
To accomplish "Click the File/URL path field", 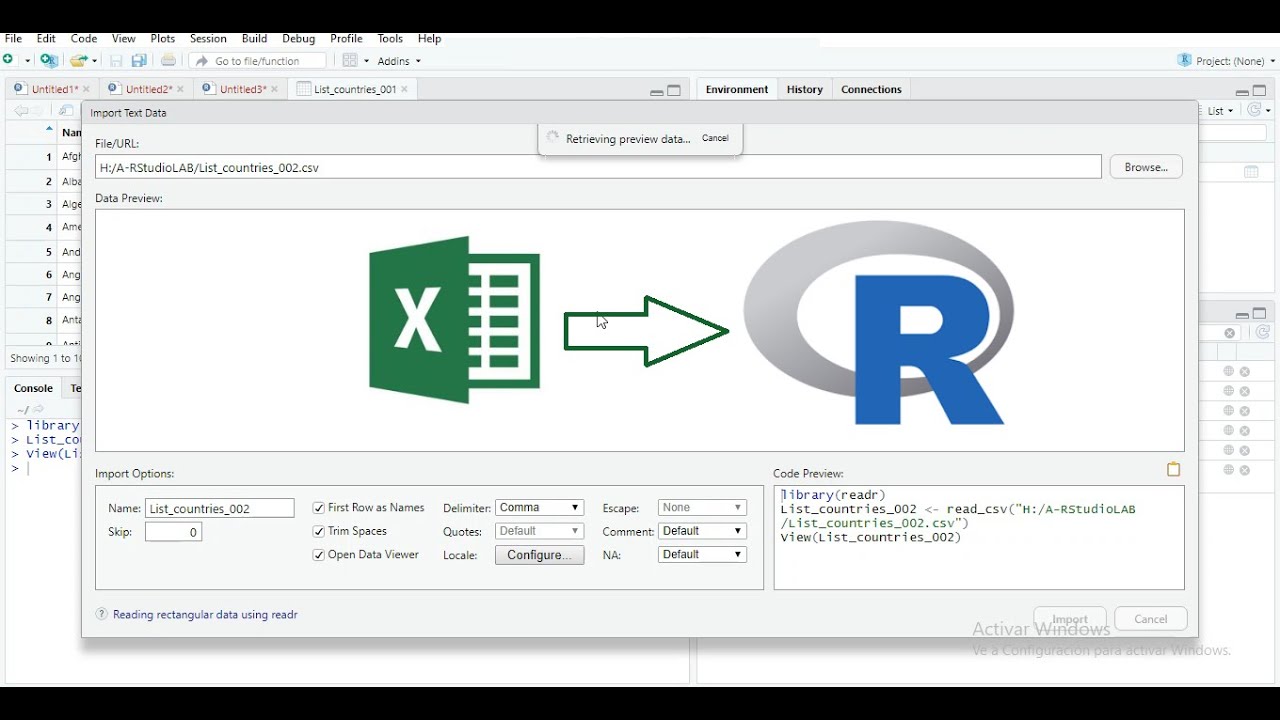I will [x=598, y=167].
